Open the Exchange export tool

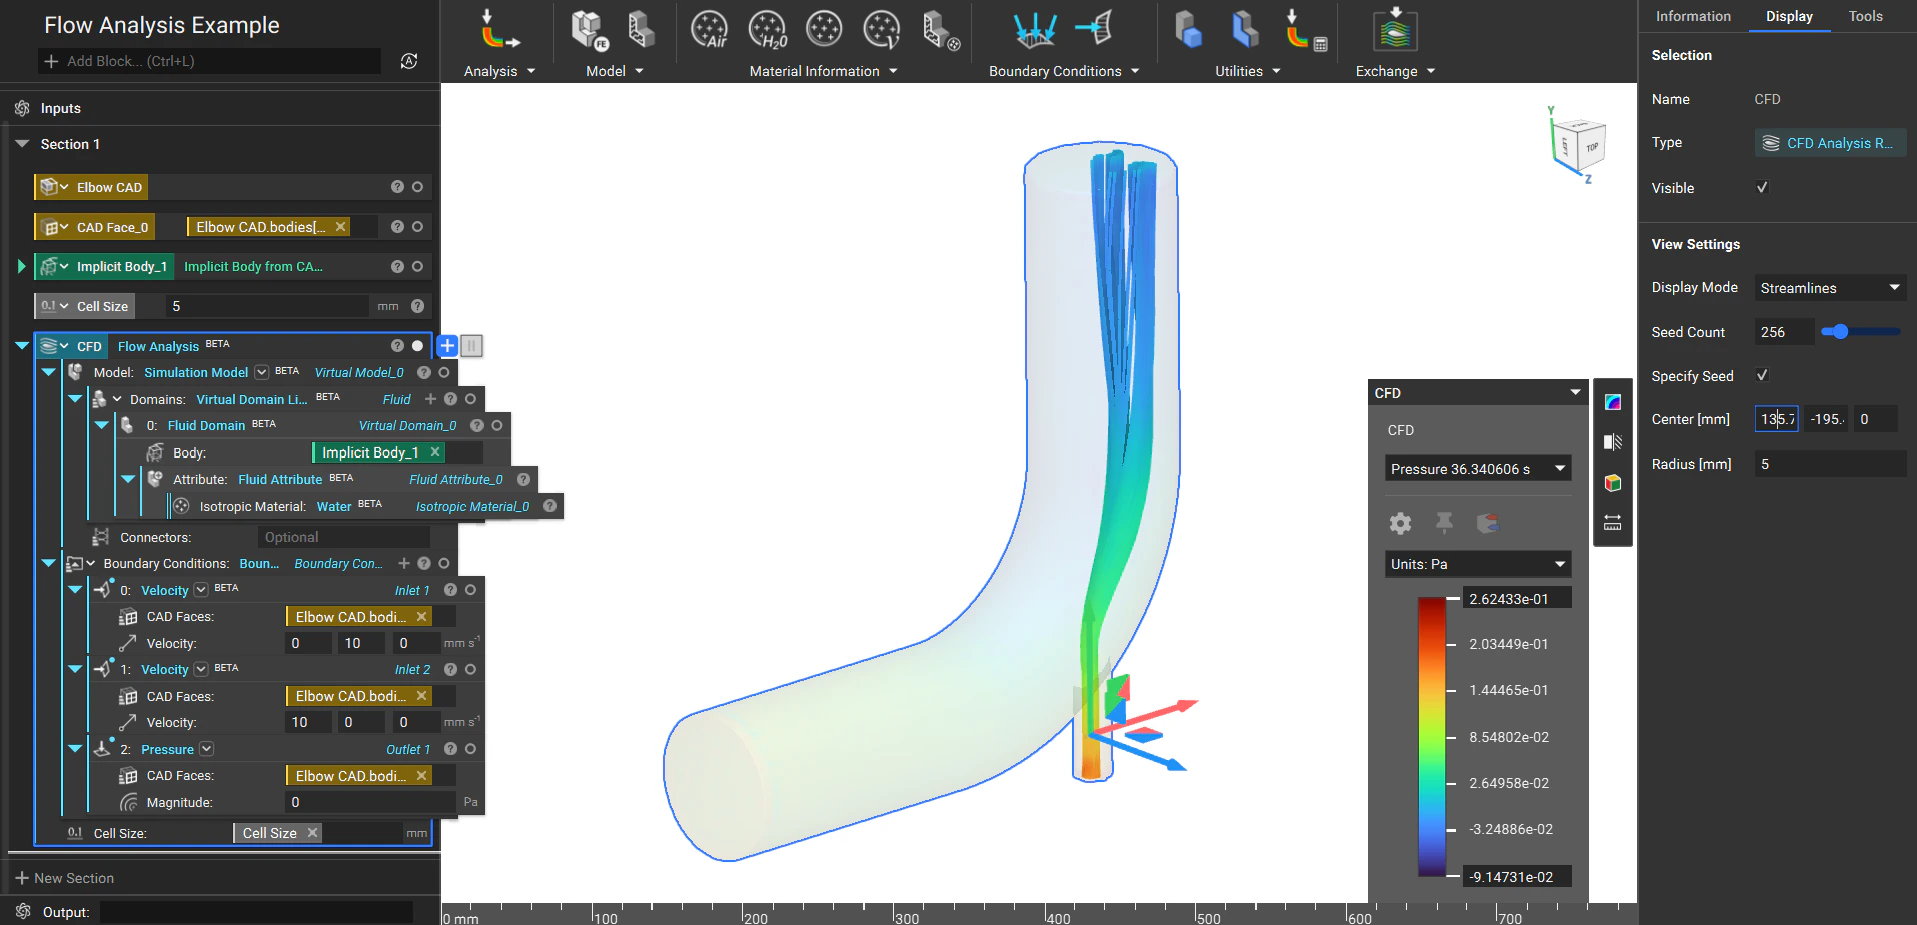pyautogui.click(x=1393, y=30)
